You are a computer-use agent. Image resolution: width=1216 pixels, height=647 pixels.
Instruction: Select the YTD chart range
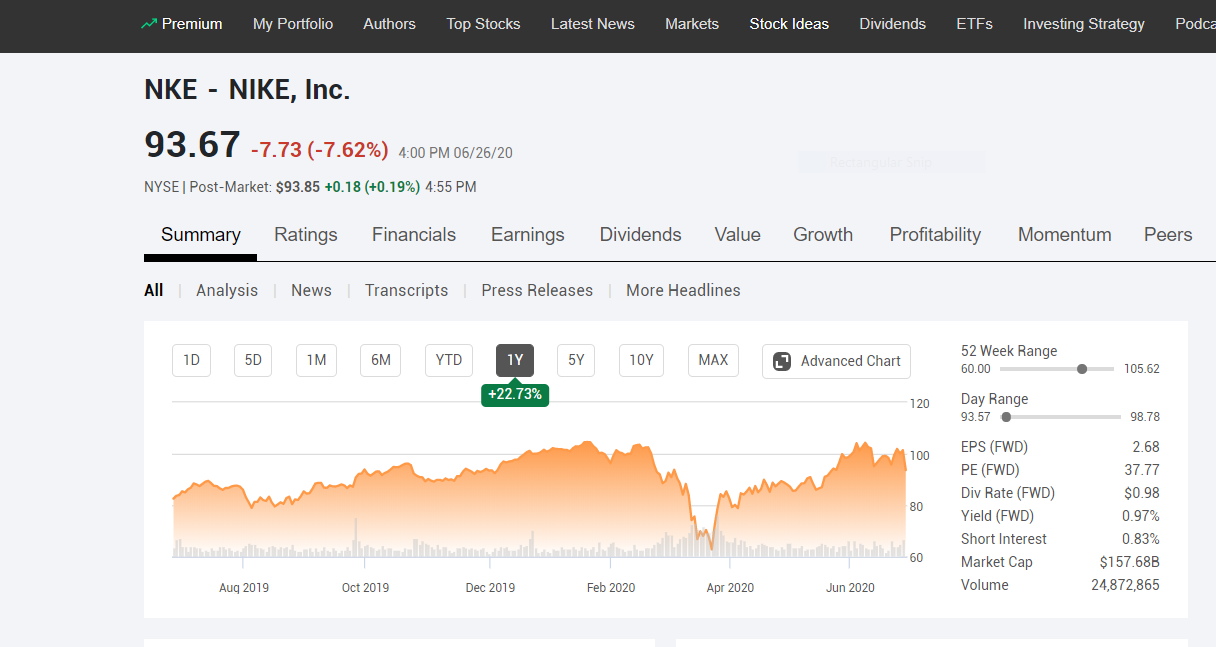(449, 360)
